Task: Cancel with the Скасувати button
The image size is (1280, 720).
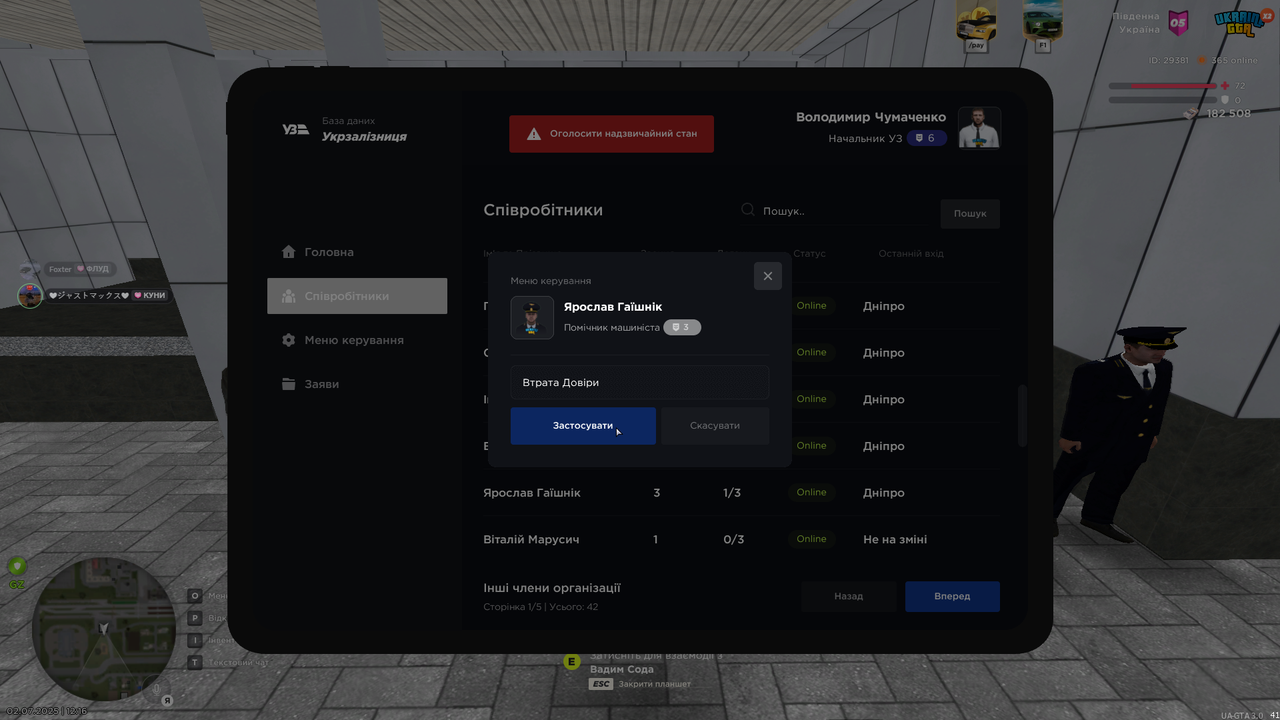Action: (715, 426)
